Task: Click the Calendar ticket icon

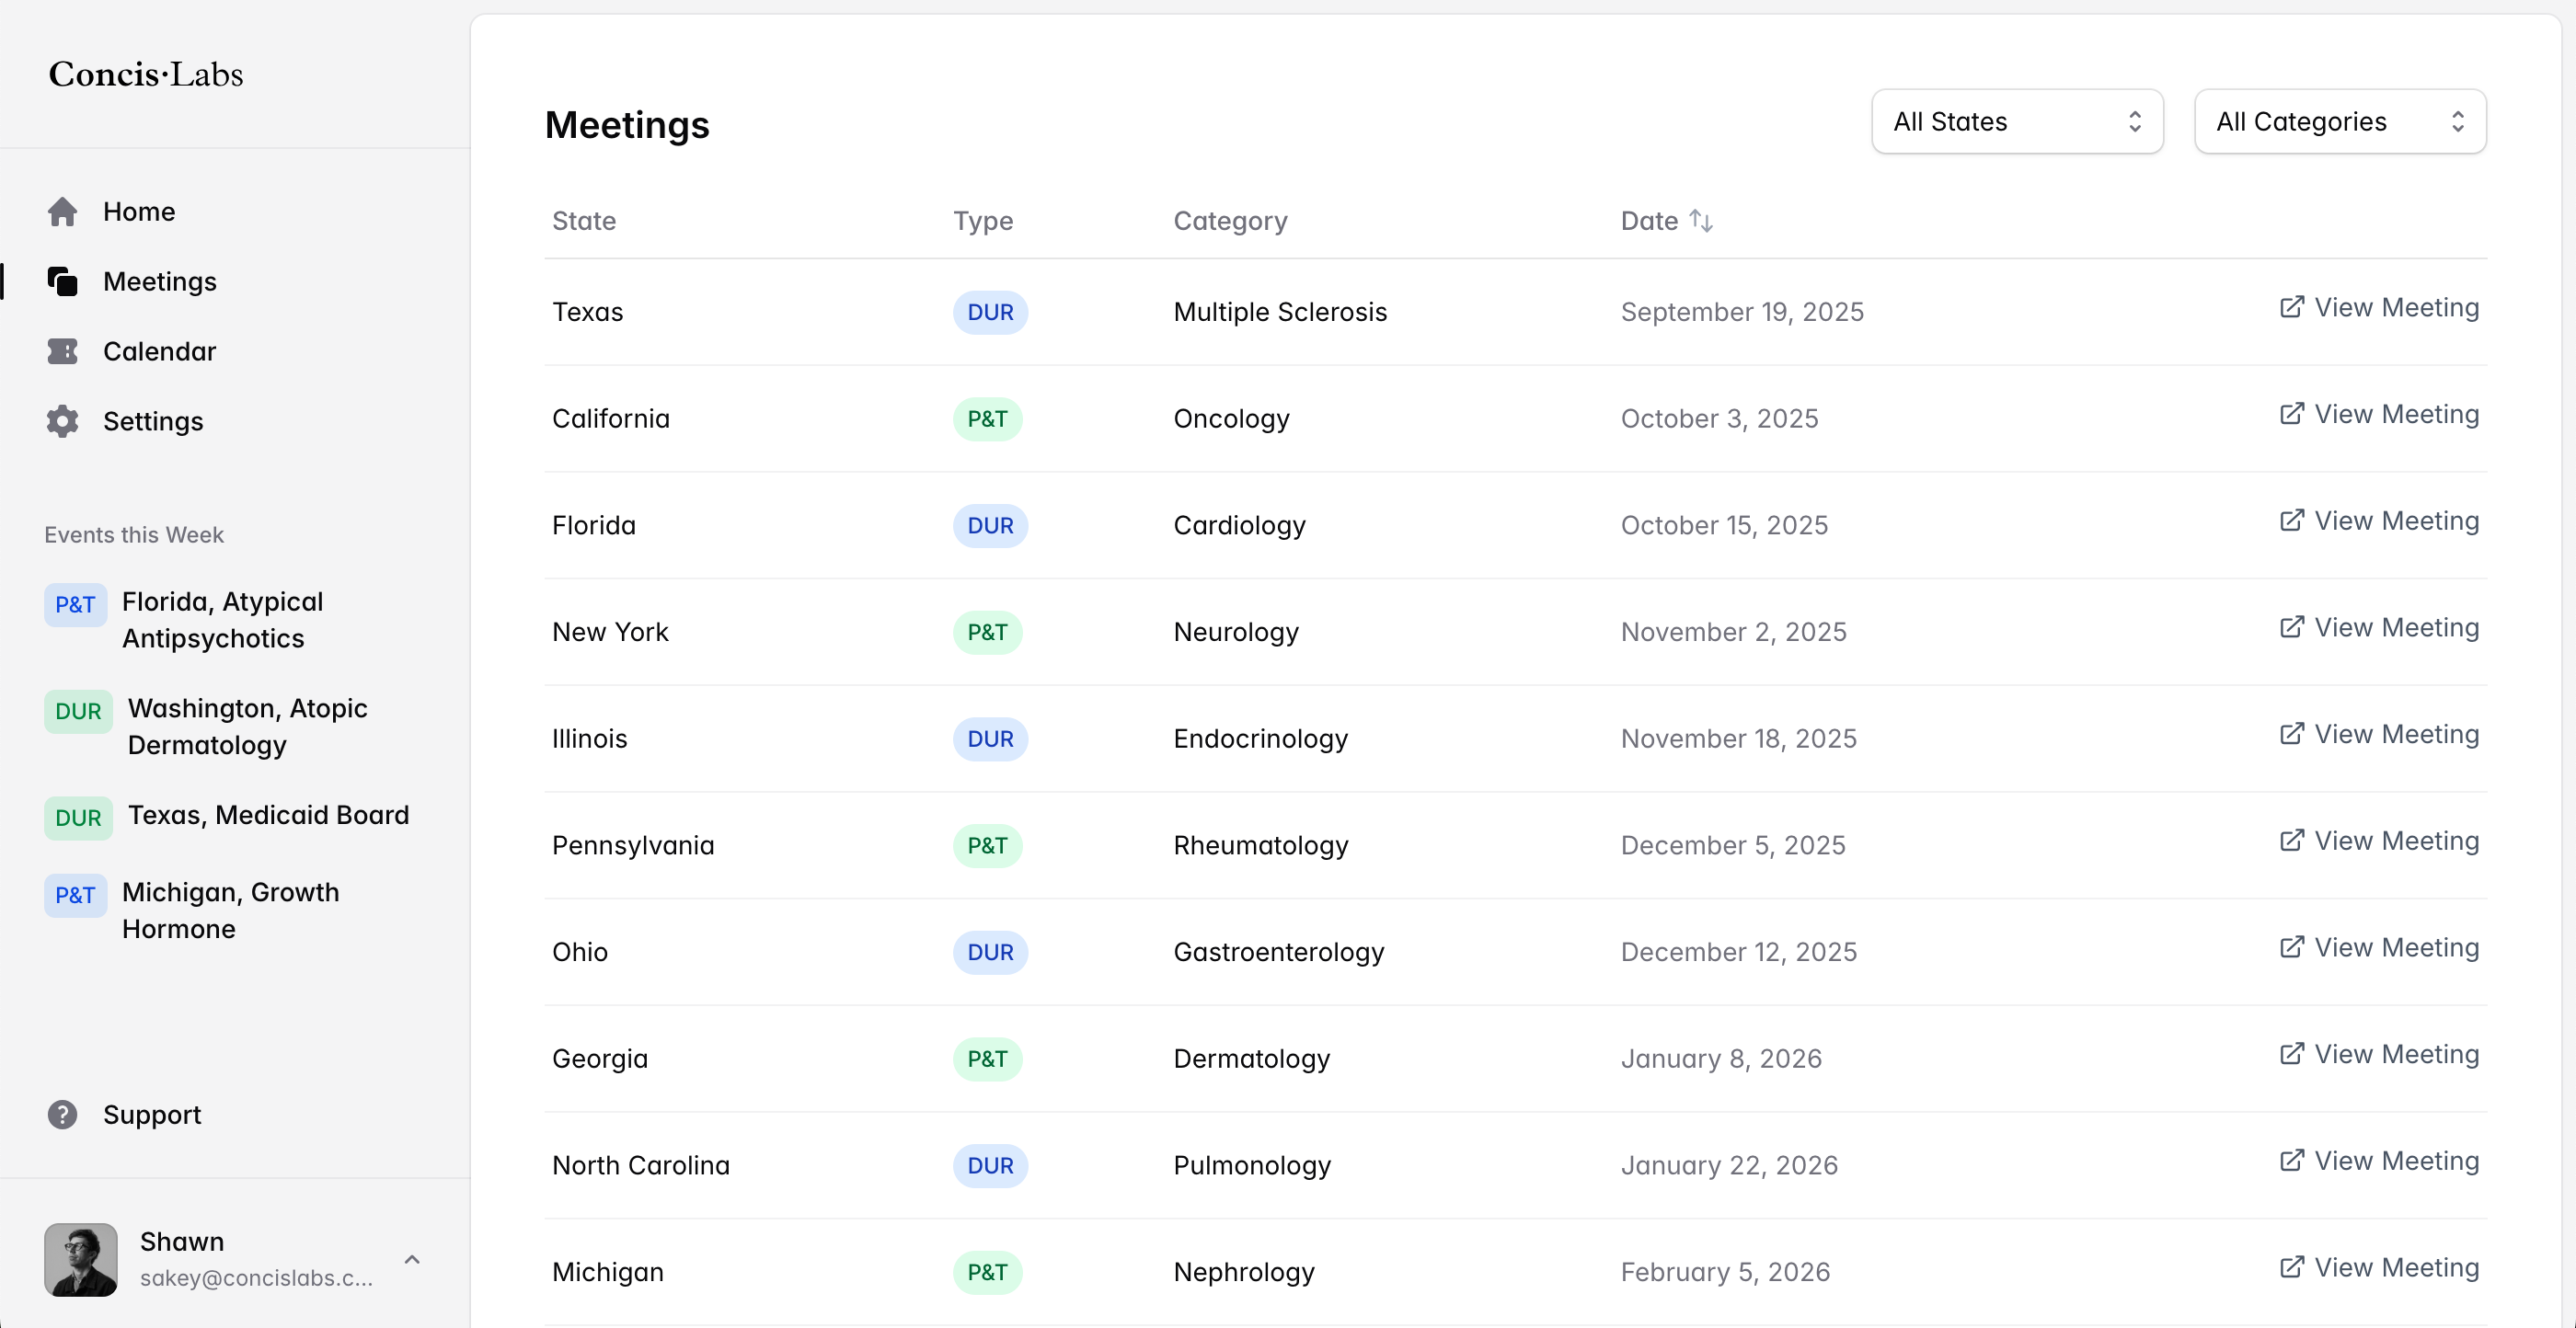Action: coord(62,352)
